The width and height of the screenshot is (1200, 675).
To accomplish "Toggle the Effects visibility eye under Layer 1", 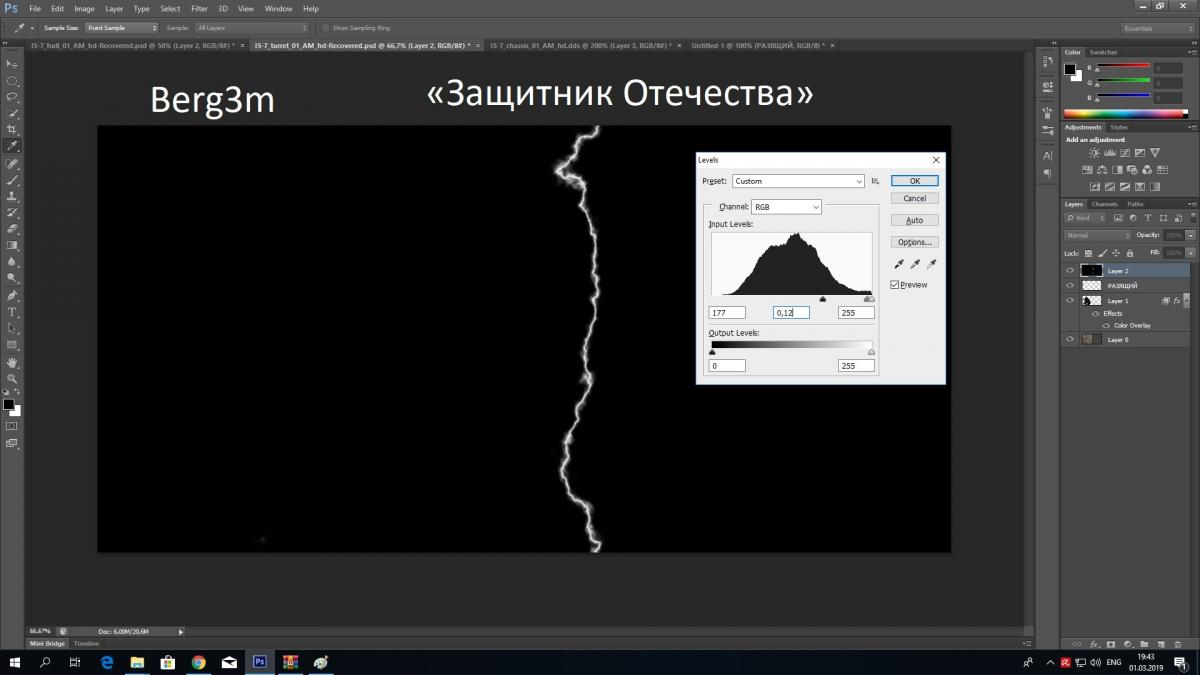I will pyautogui.click(x=1095, y=313).
